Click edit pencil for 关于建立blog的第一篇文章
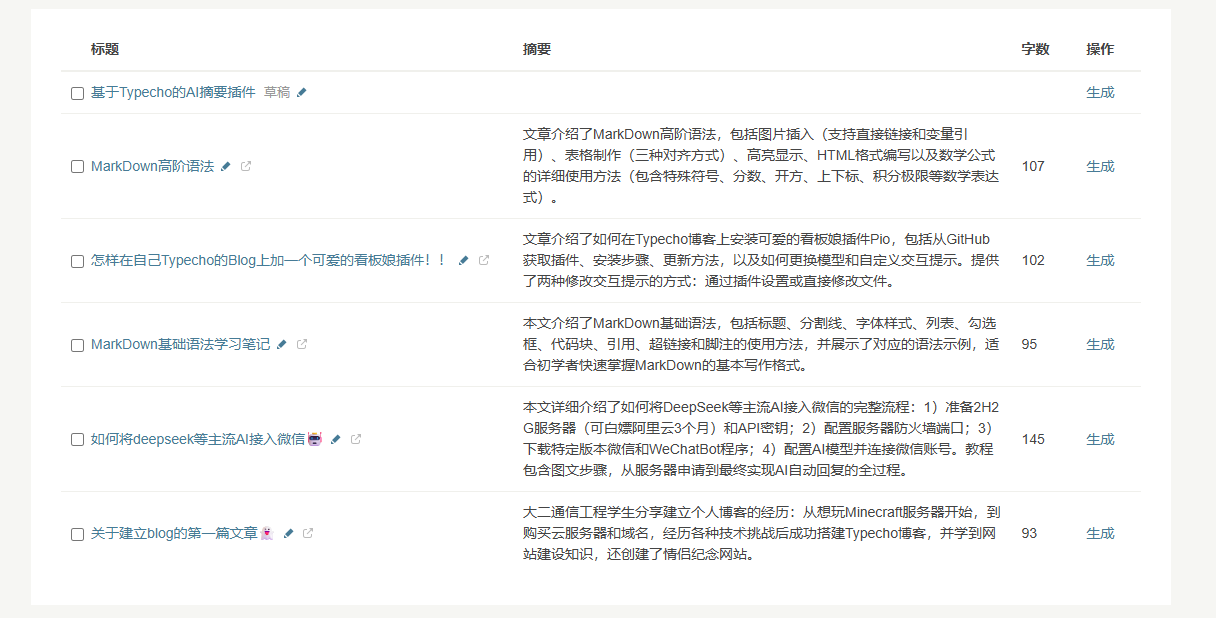This screenshot has height=618, width=1216. [288, 533]
